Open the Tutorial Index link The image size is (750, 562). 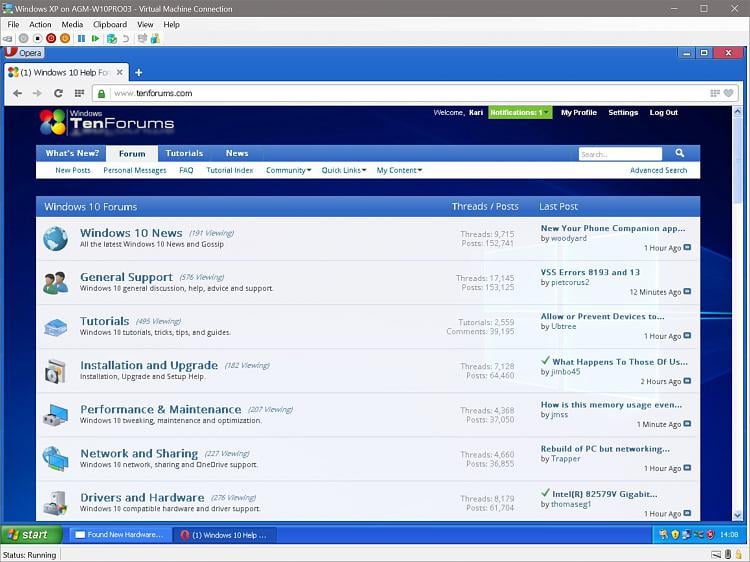(230, 170)
